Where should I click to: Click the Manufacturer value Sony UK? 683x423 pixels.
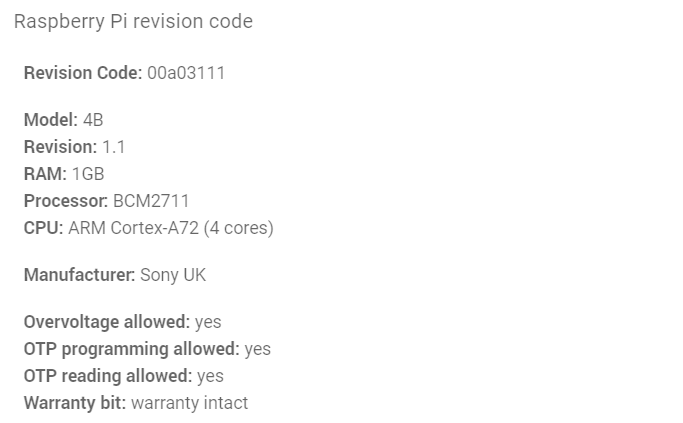pos(173,275)
